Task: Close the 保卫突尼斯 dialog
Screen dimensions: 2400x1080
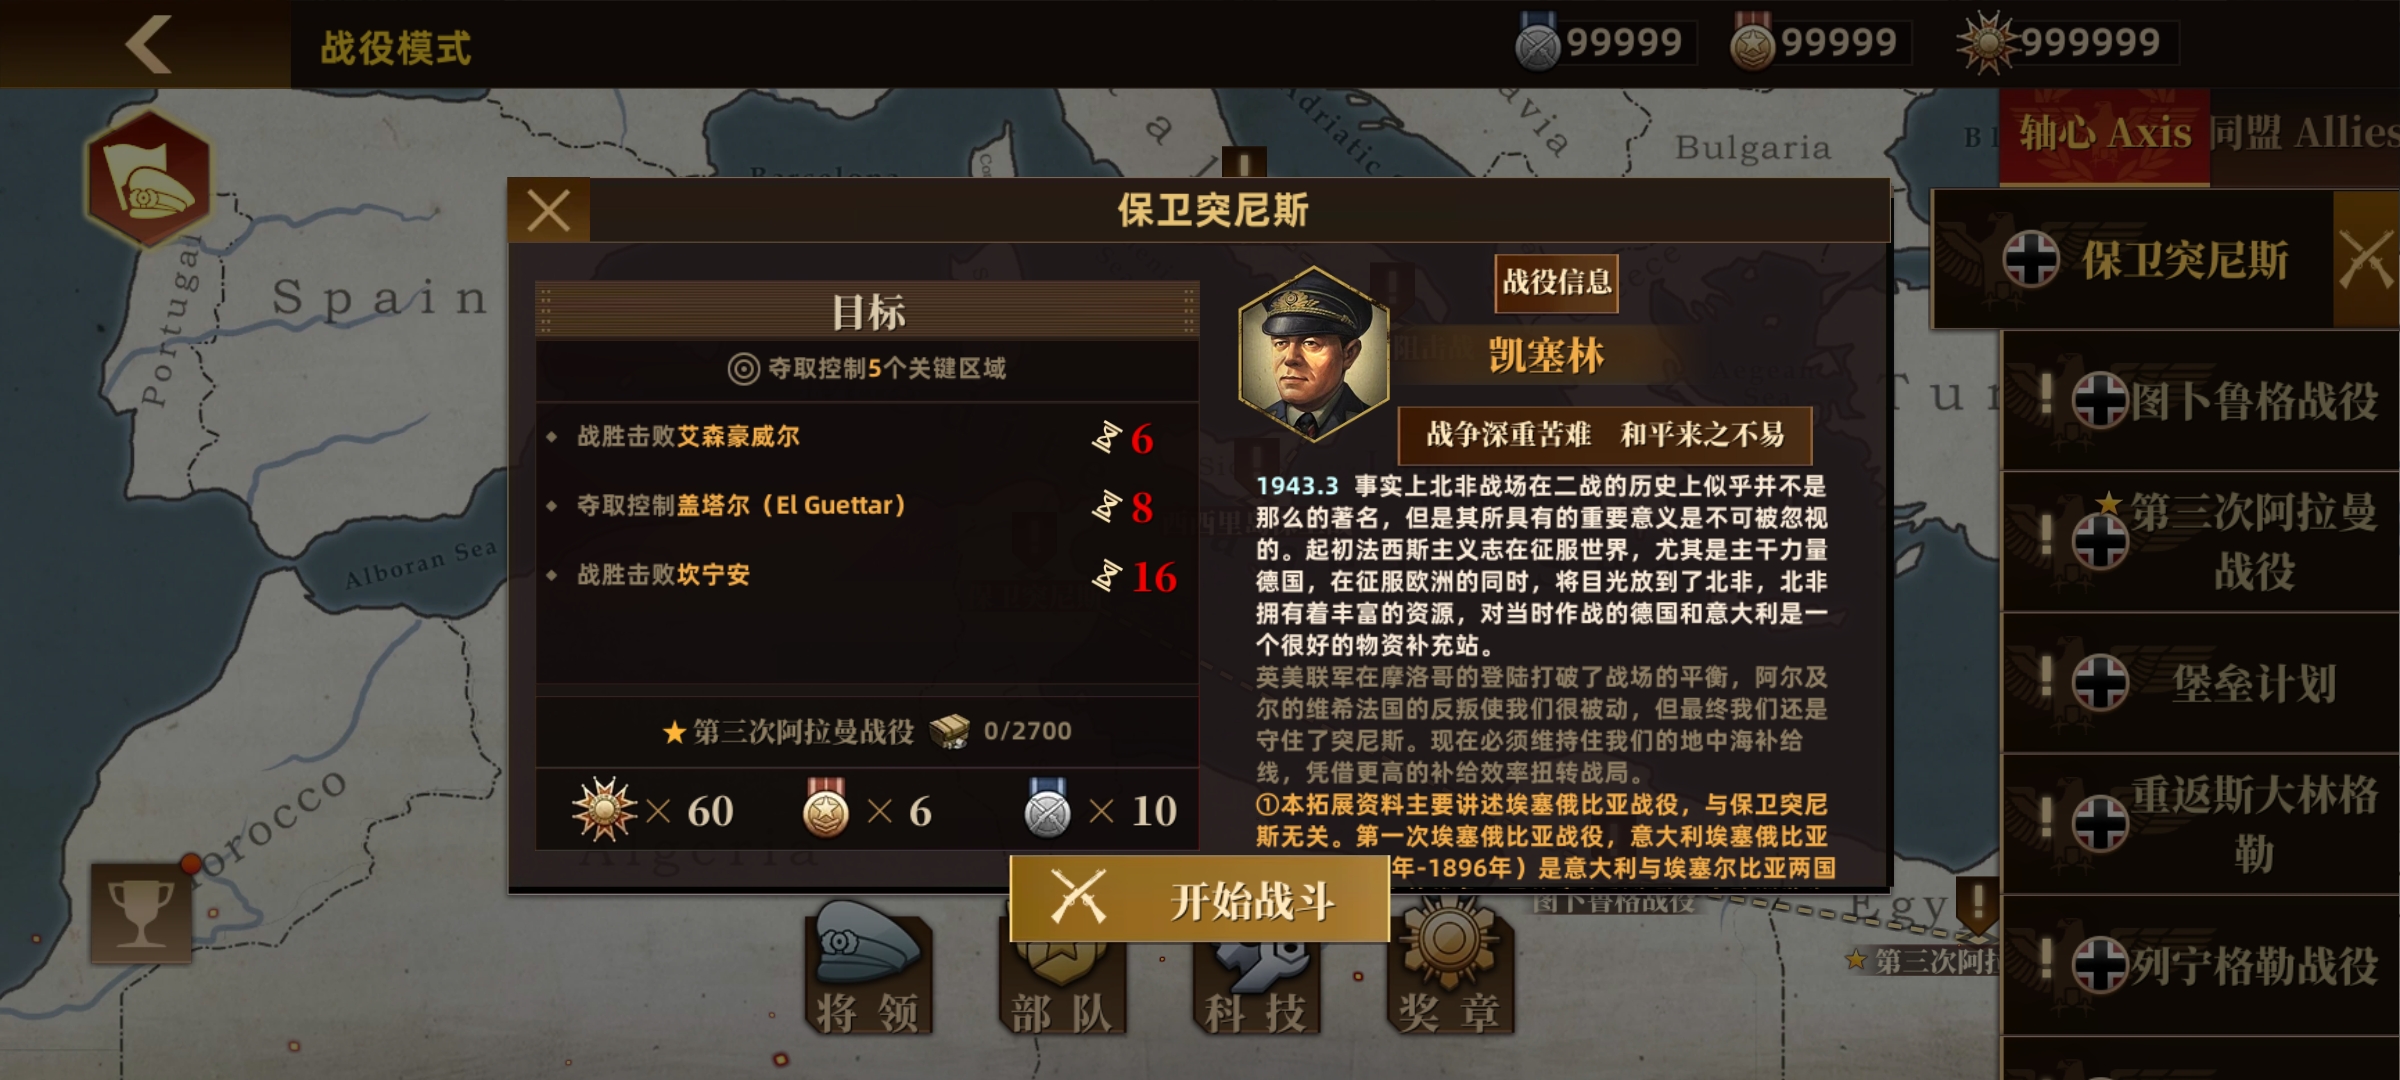Action: point(549,211)
